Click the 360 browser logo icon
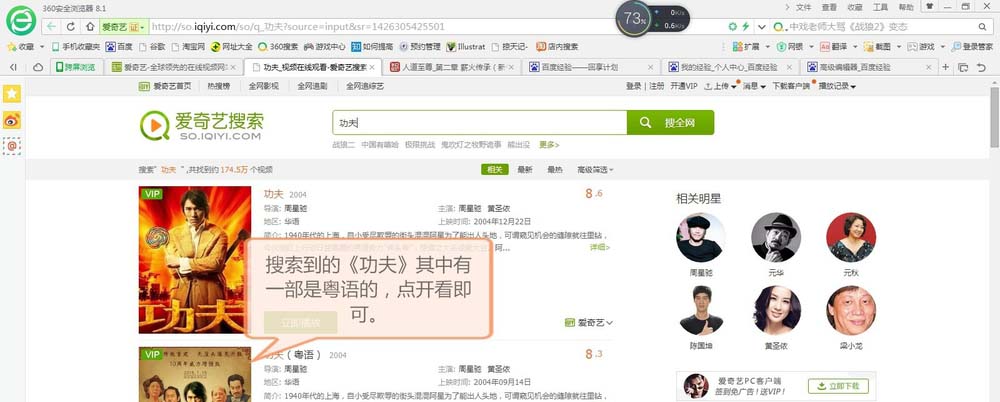The height and width of the screenshot is (402, 1000). 21,20
